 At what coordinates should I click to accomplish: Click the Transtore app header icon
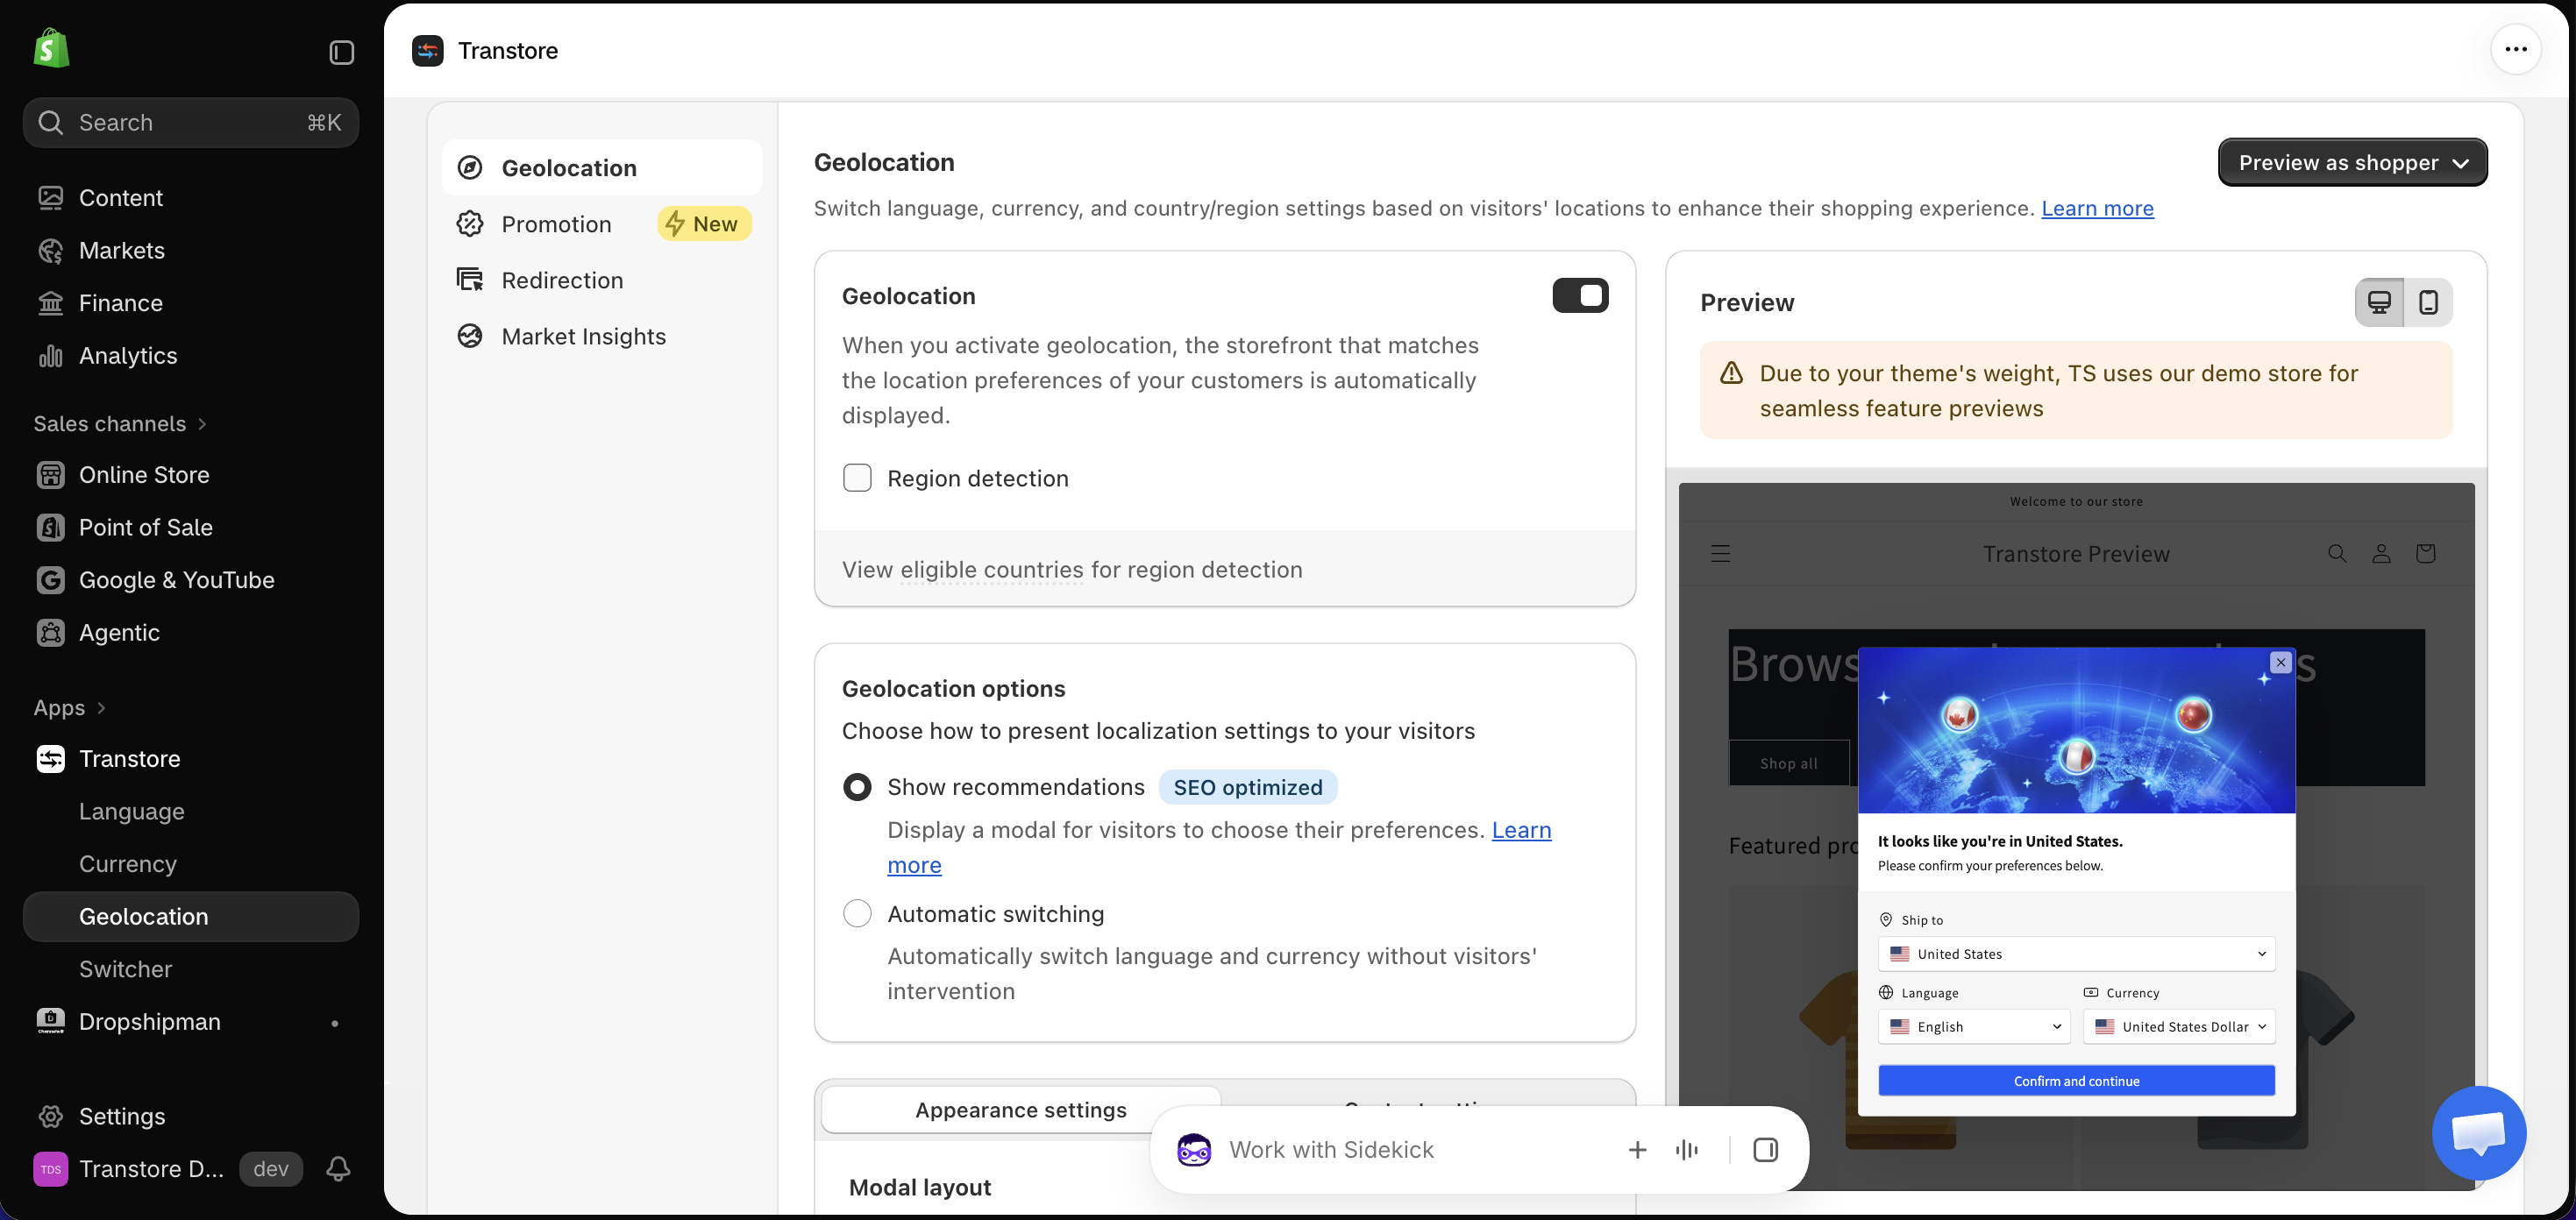click(x=428, y=51)
